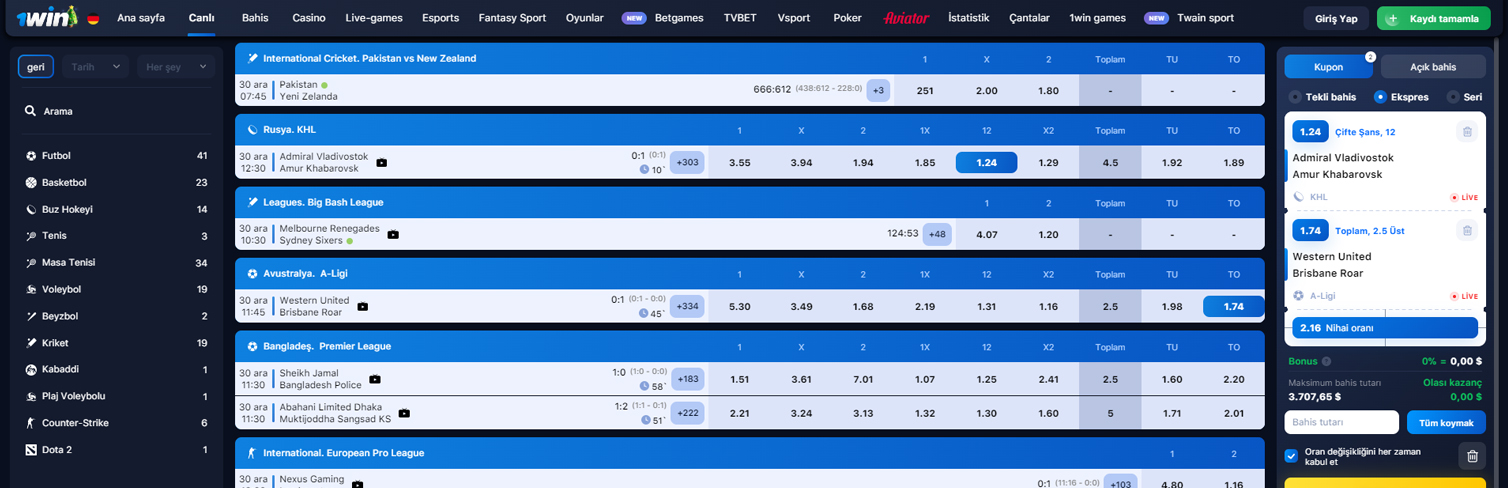This screenshot has height=488, width=1508.
Task: Select 4.07 odds for Melbourne Renegades
Action: tap(986, 235)
